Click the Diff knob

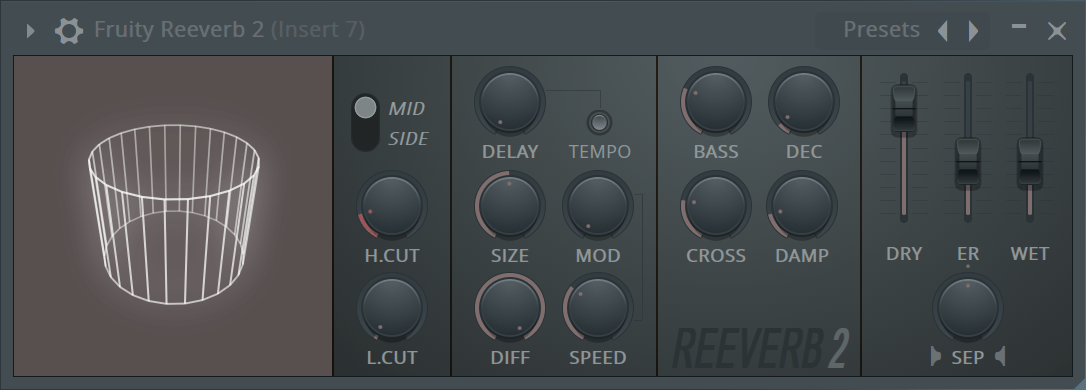(510, 308)
